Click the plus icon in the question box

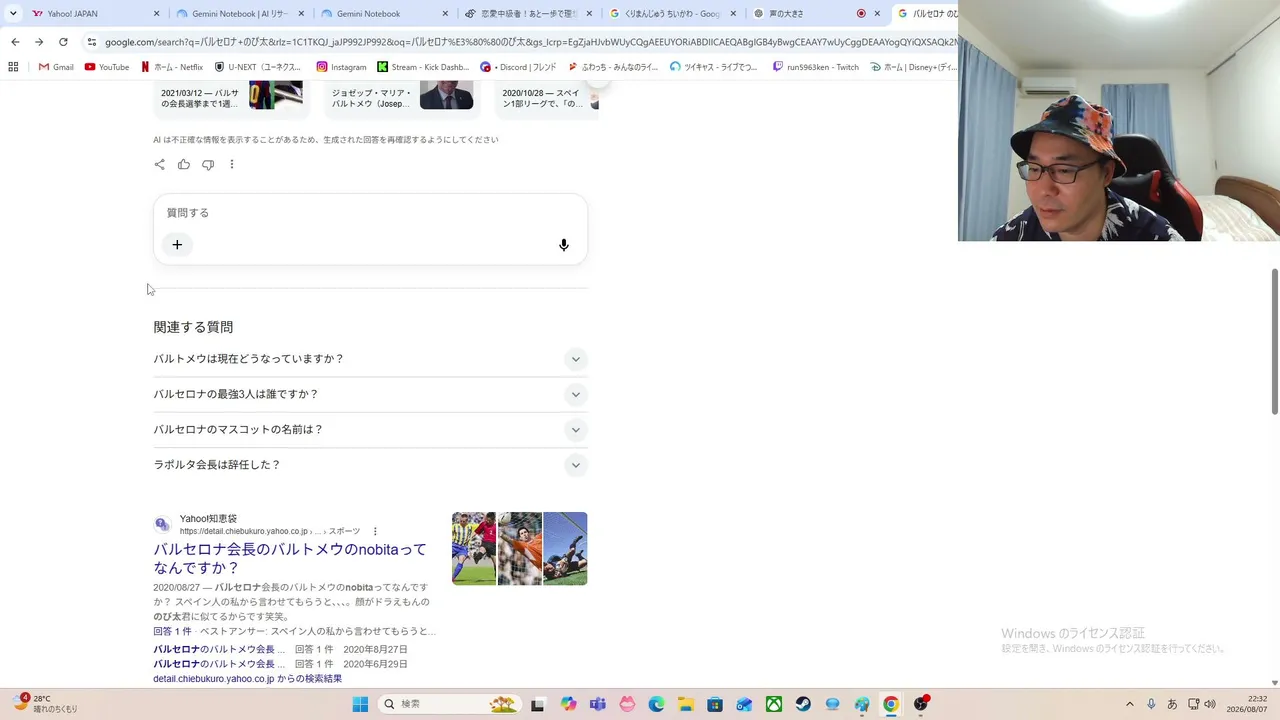pyautogui.click(x=177, y=245)
